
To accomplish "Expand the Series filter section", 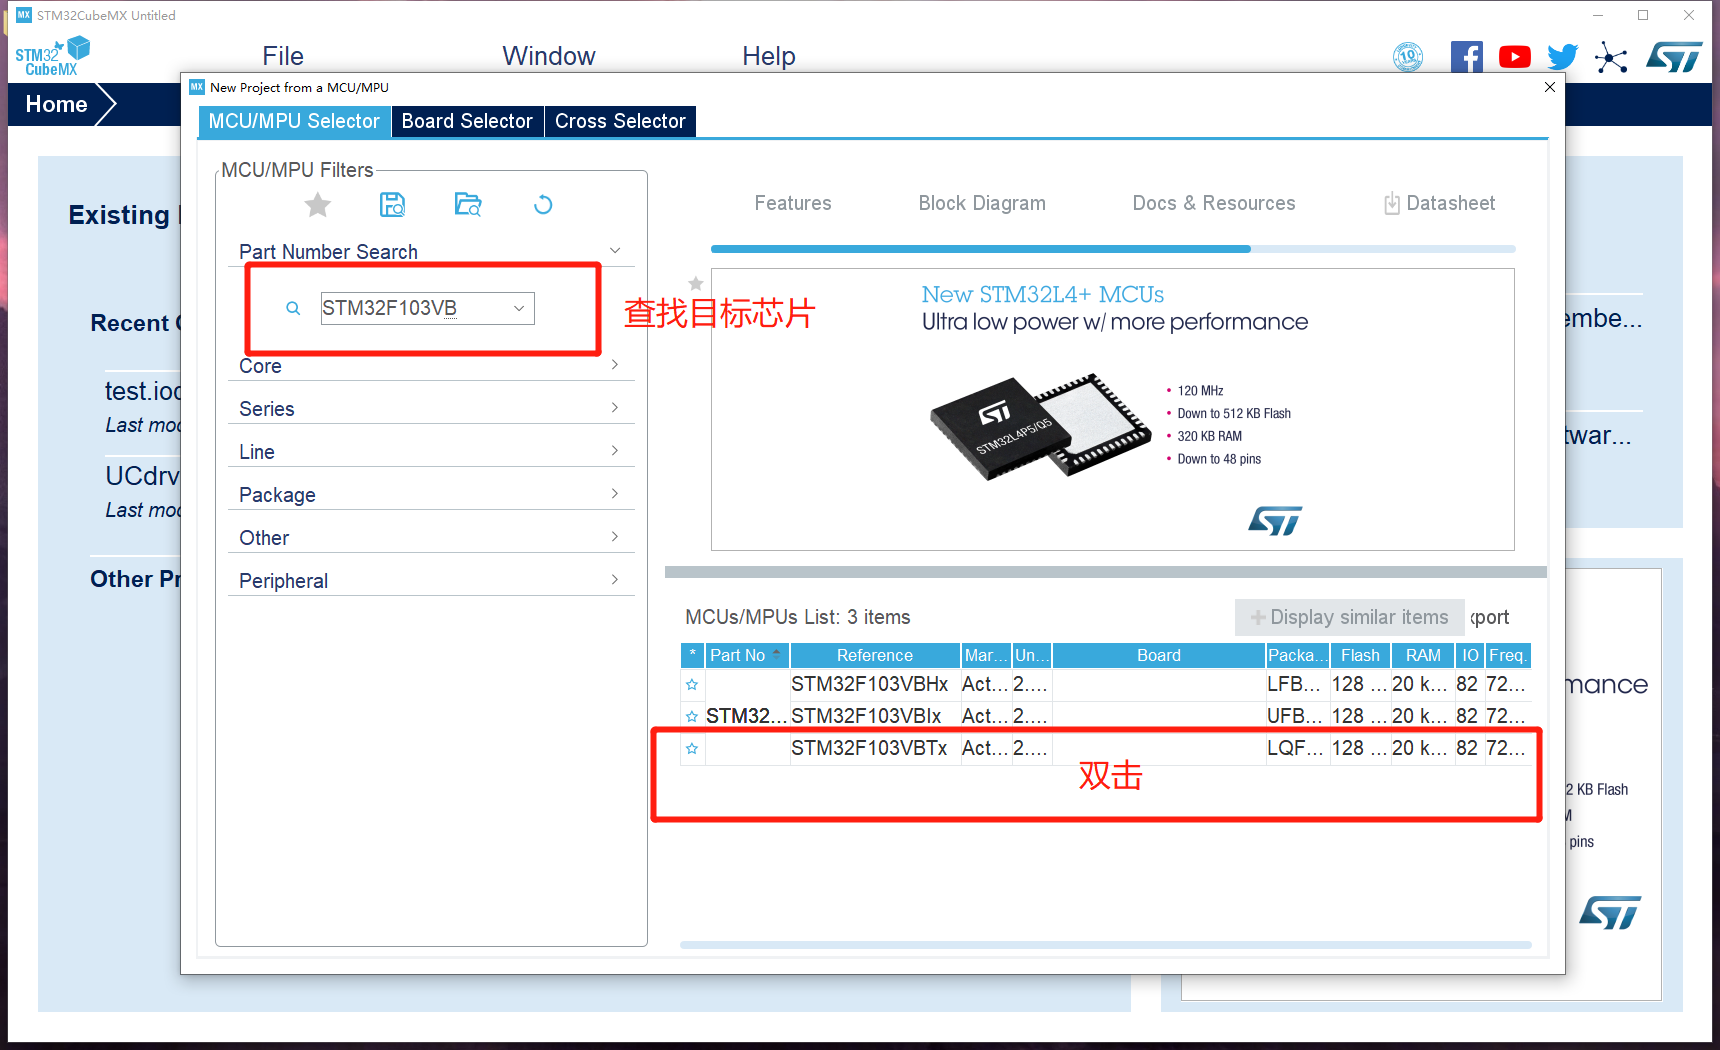I will pos(615,408).
